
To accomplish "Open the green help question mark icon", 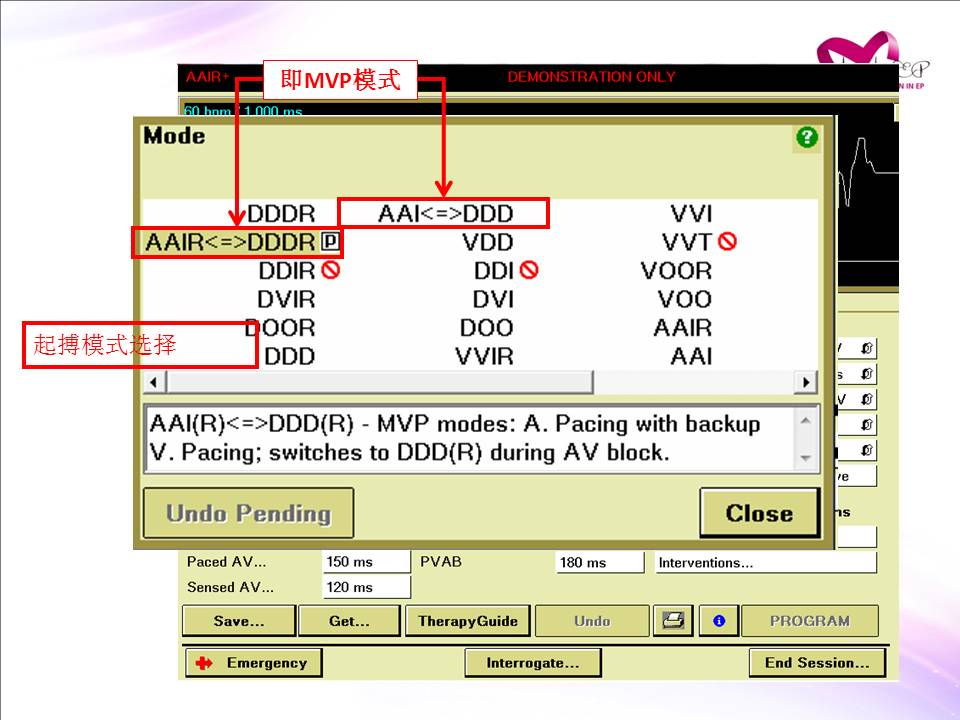I will (806, 137).
